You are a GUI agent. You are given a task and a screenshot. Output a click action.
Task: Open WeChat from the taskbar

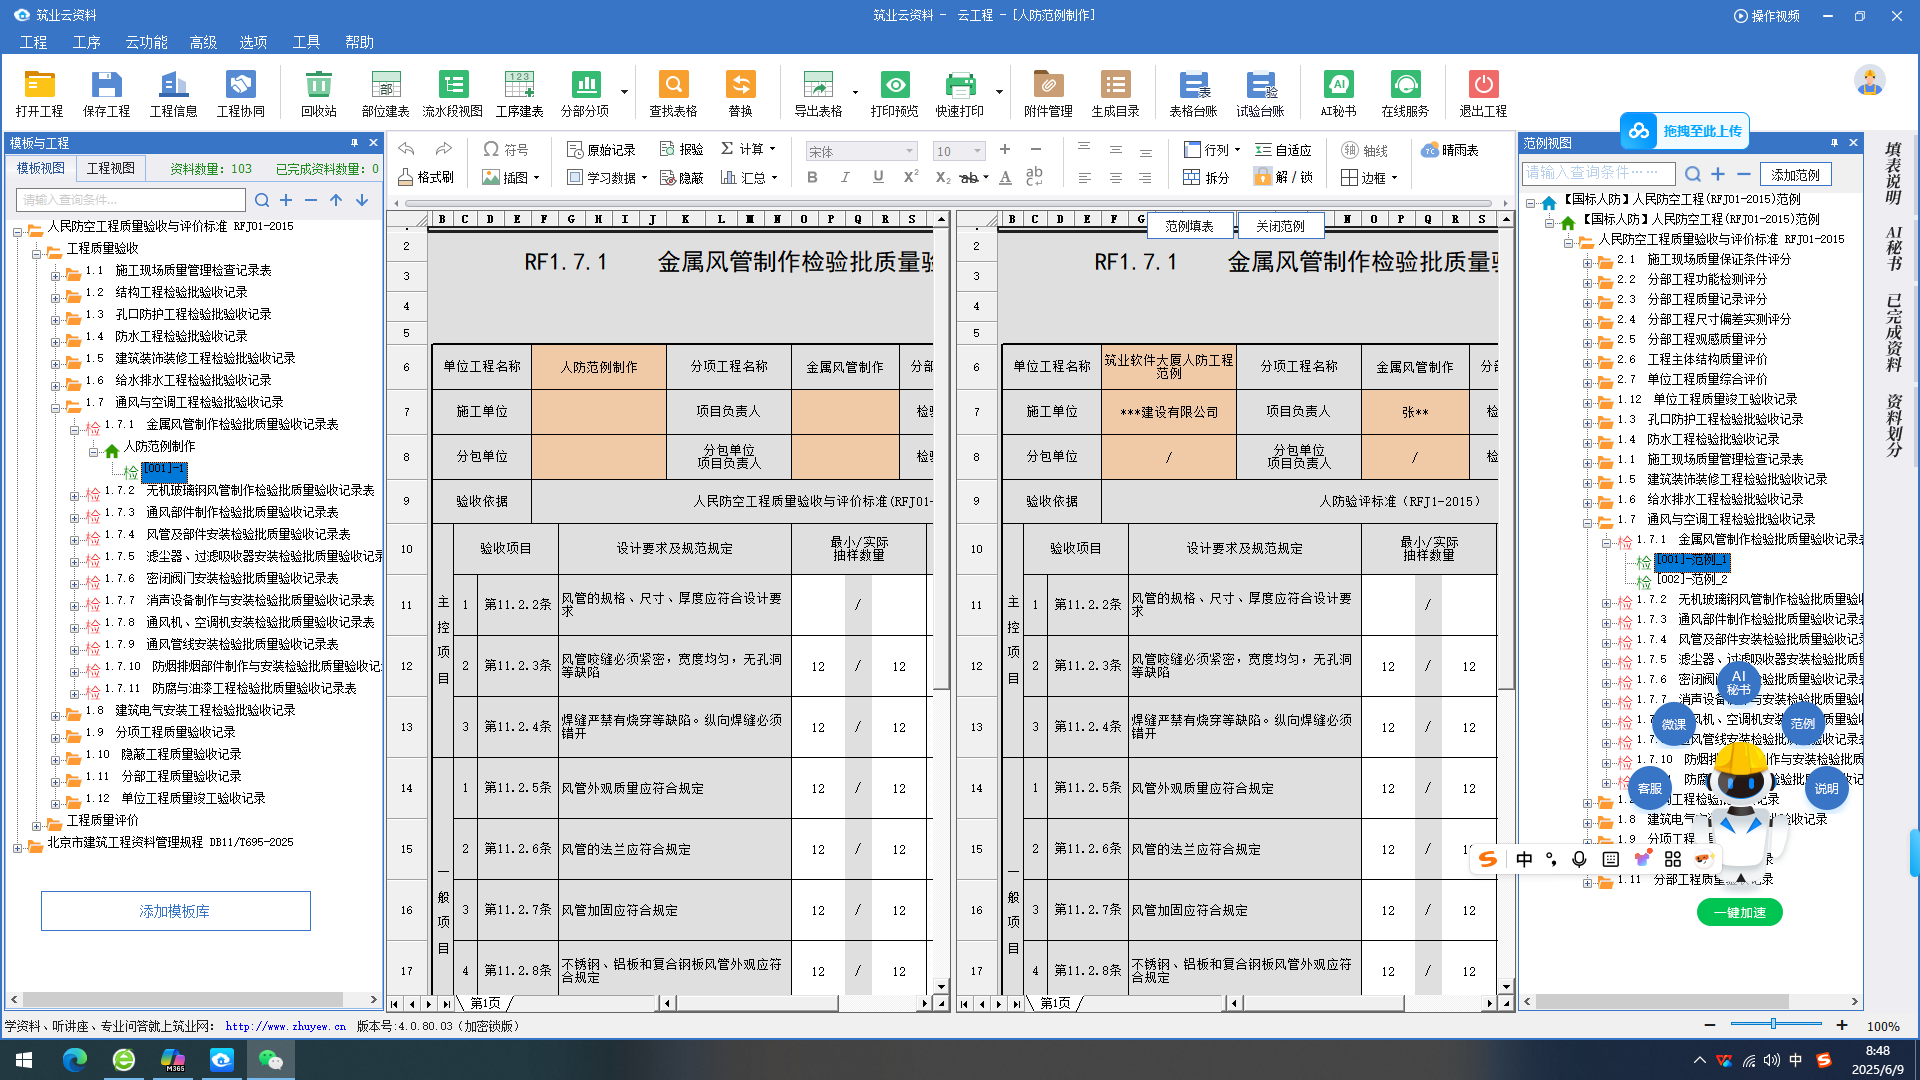[270, 1059]
